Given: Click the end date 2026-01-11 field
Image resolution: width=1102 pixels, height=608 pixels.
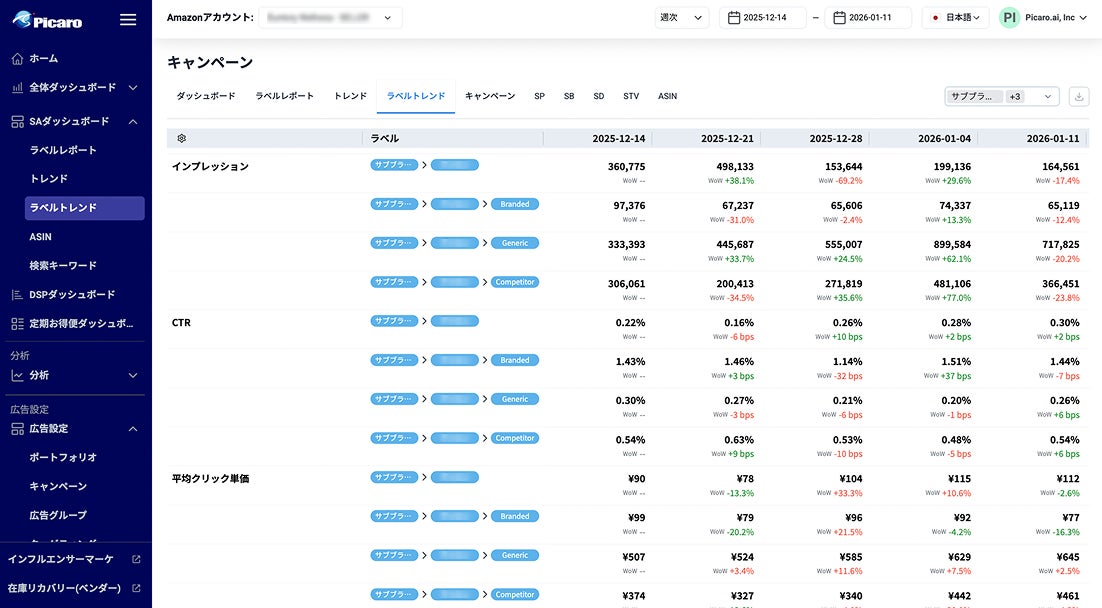Looking at the screenshot, I should pos(867,18).
